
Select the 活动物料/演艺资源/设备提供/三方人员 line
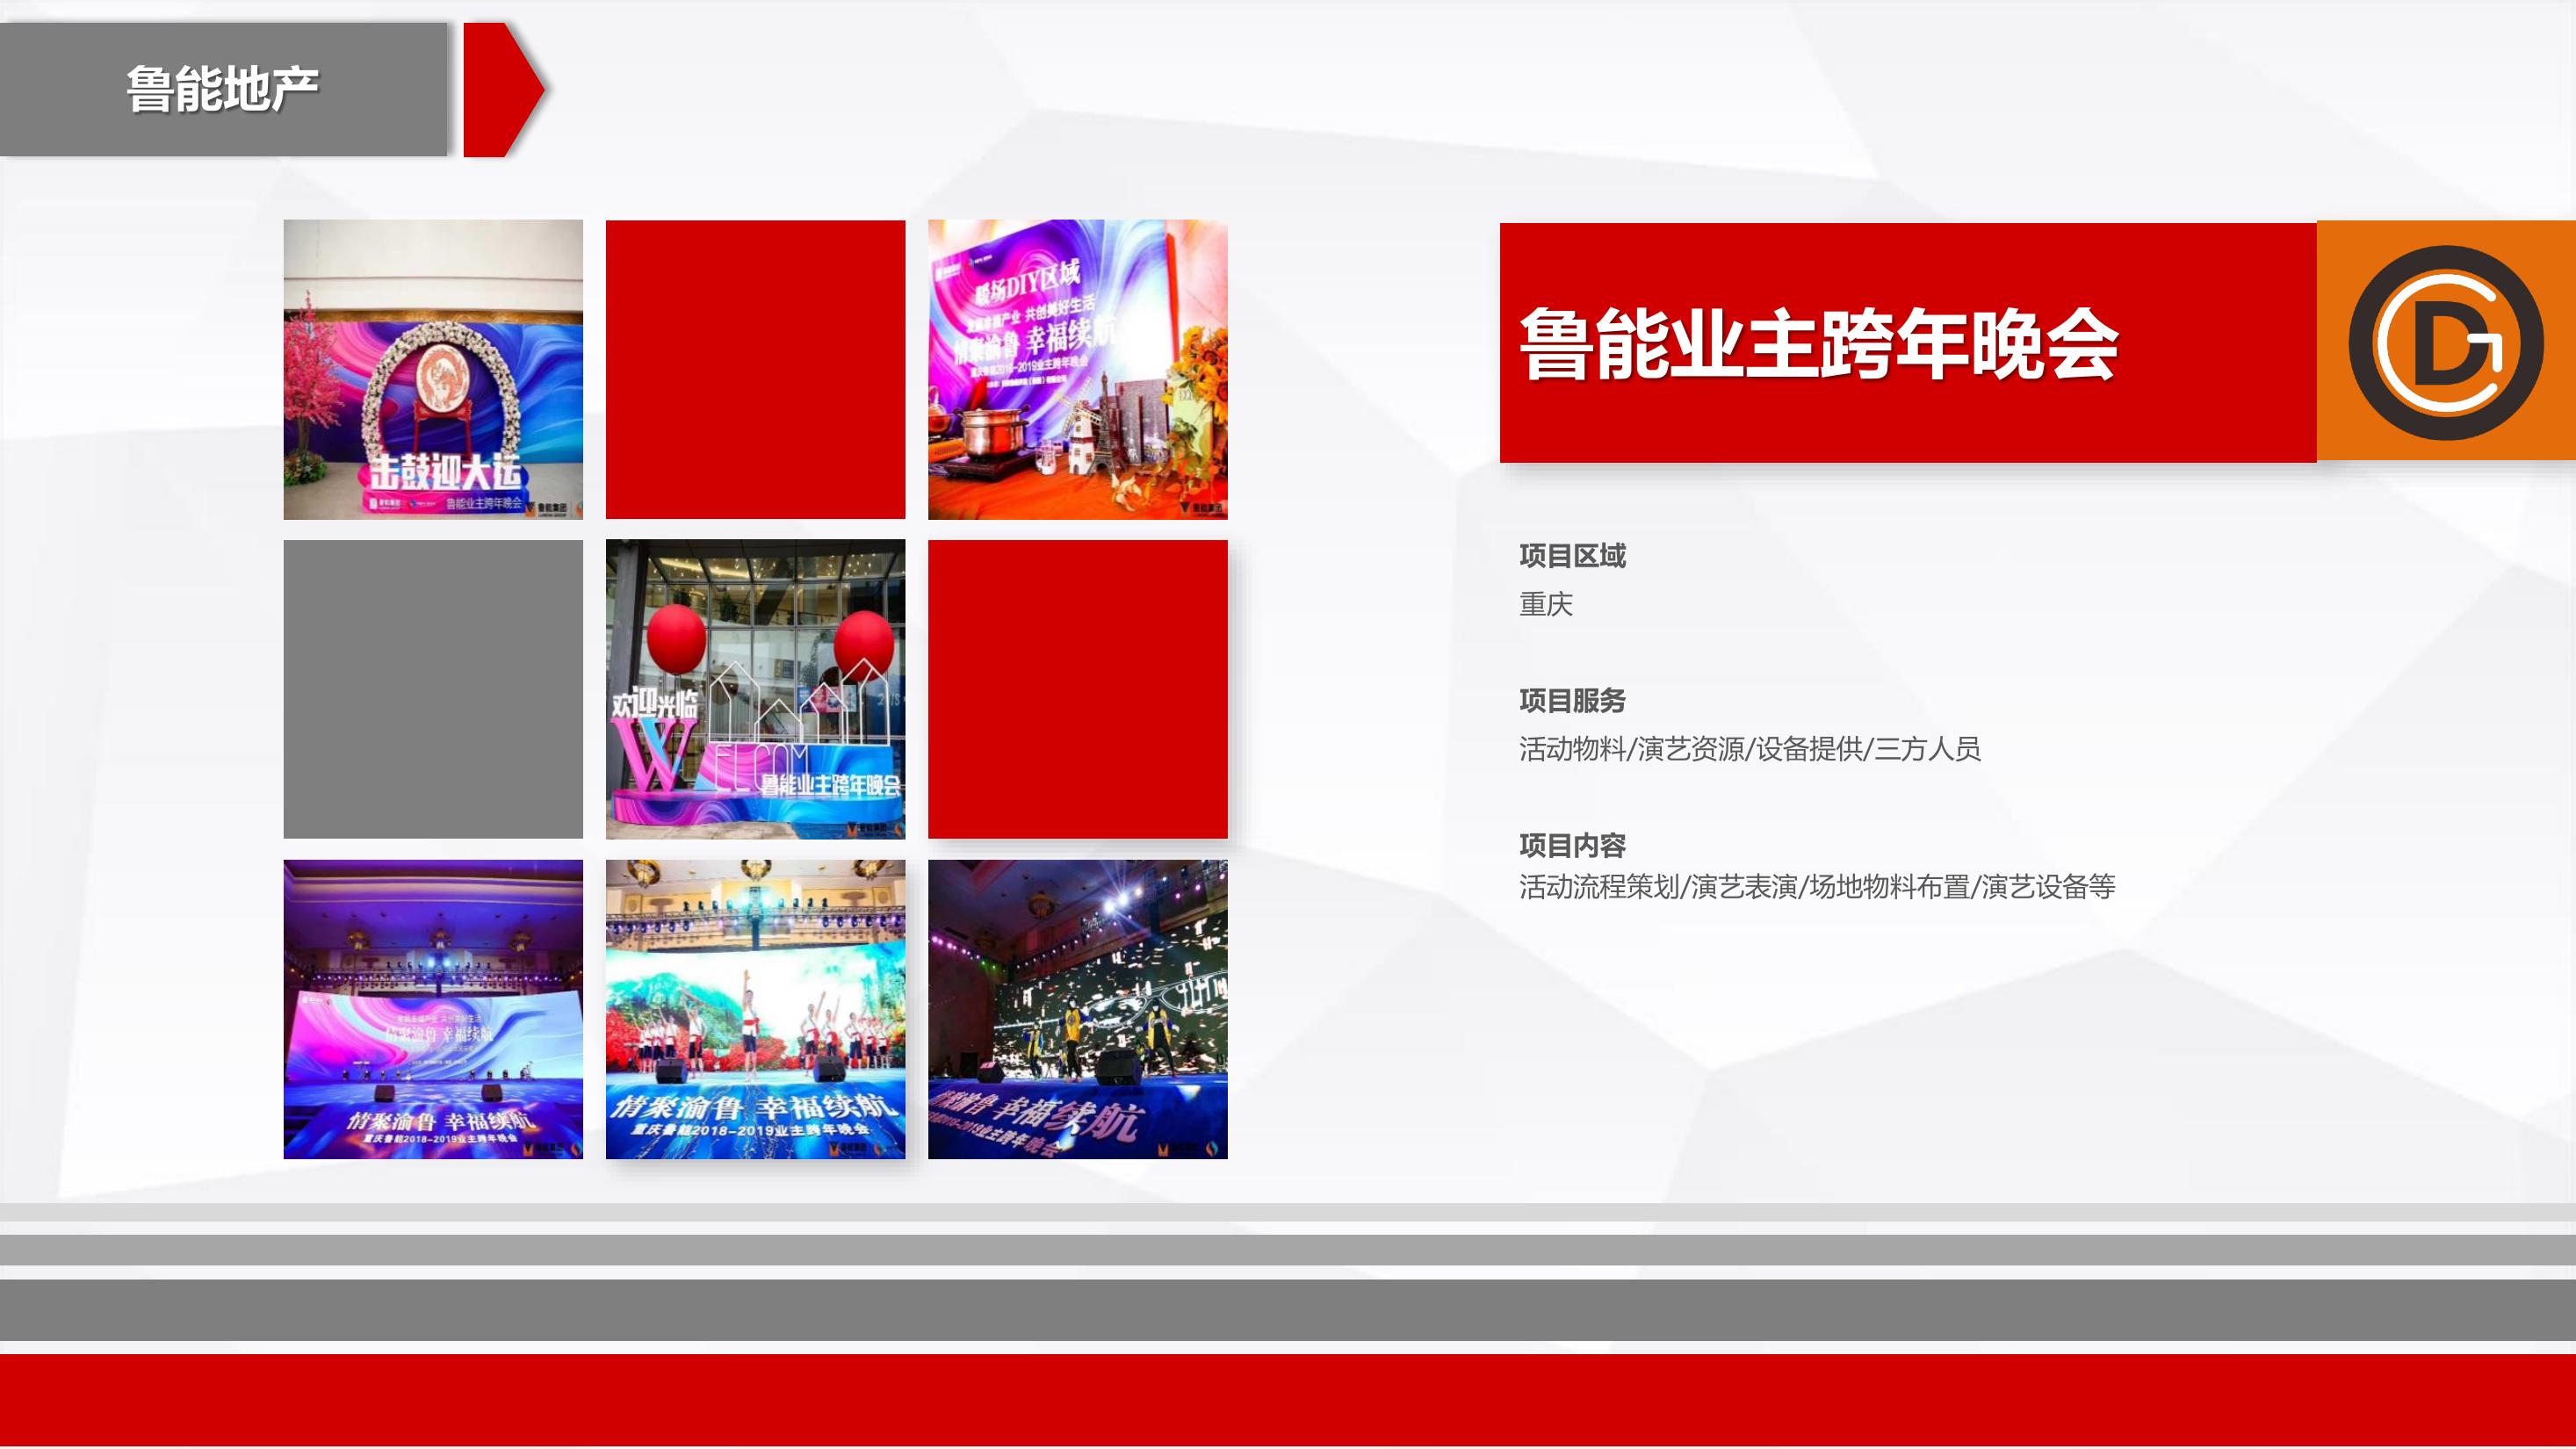(x=1750, y=748)
